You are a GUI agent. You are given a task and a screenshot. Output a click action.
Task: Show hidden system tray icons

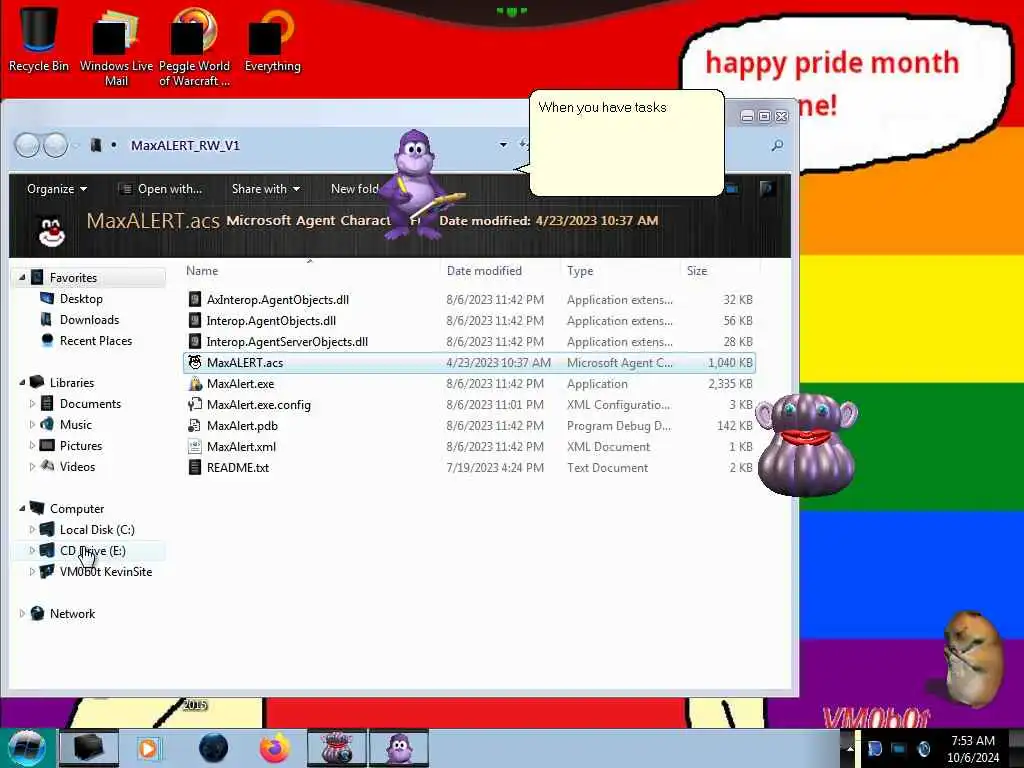[849, 748]
